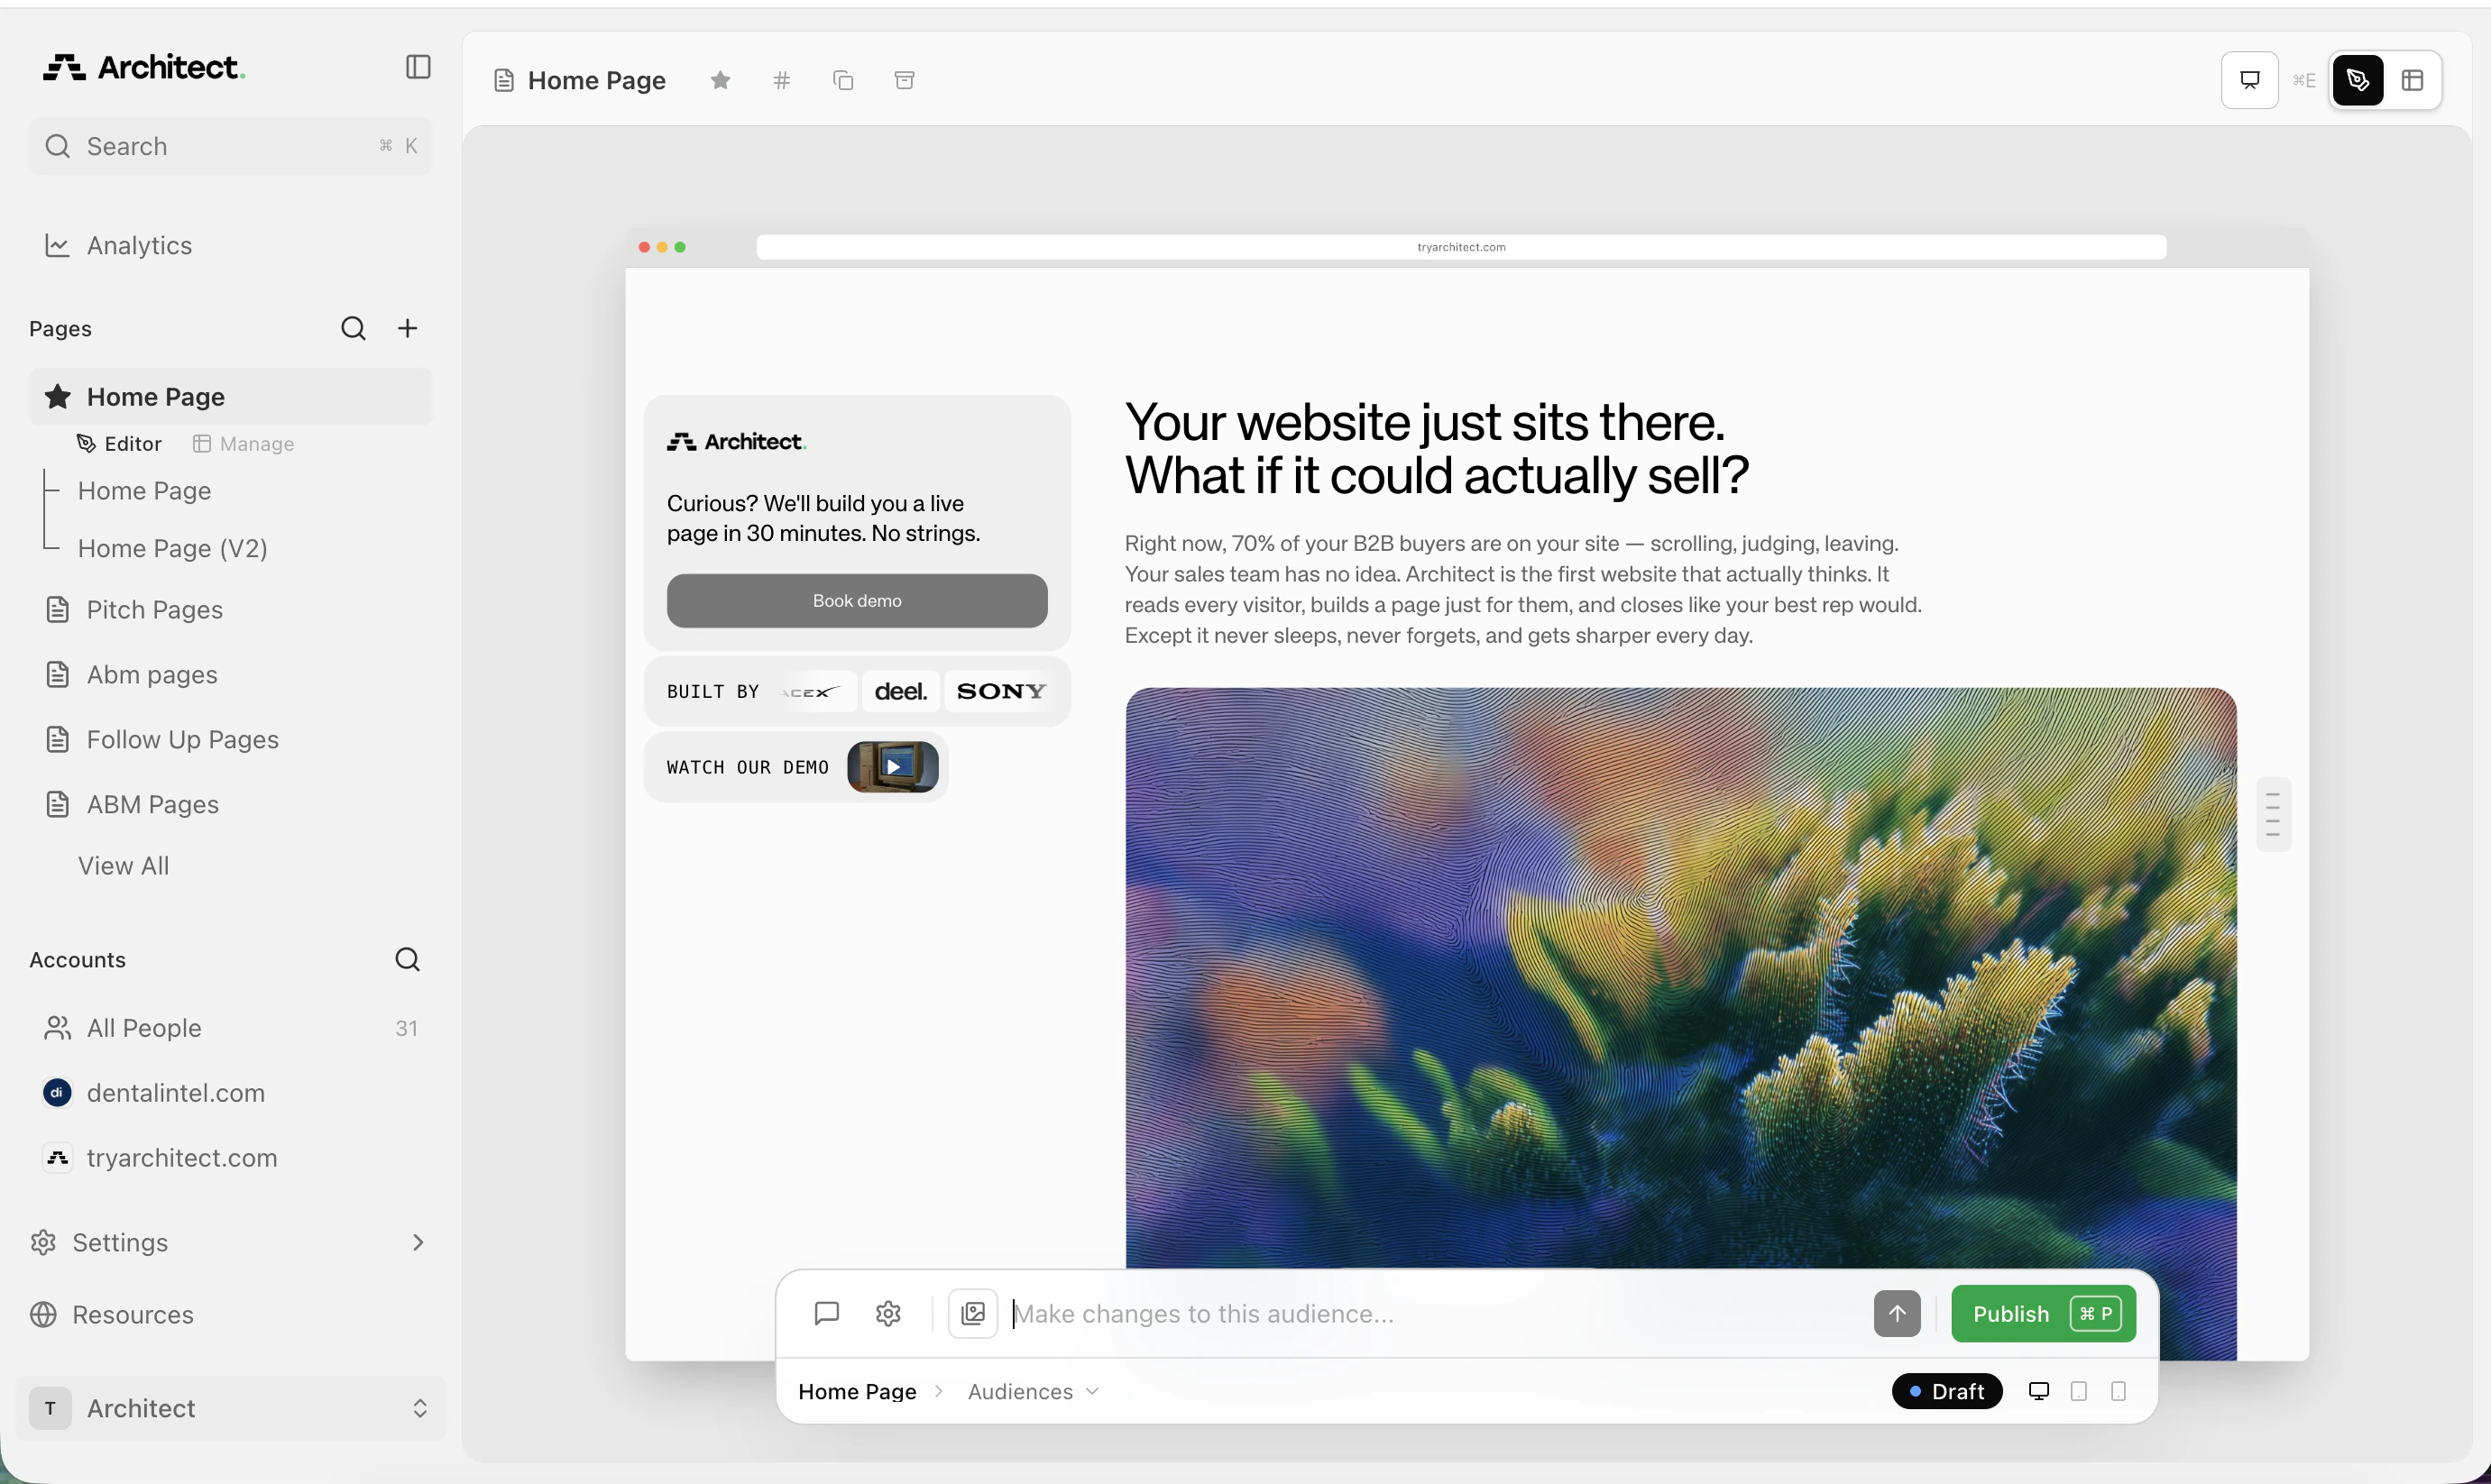Search pages with the magnifier icon

pos(353,328)
